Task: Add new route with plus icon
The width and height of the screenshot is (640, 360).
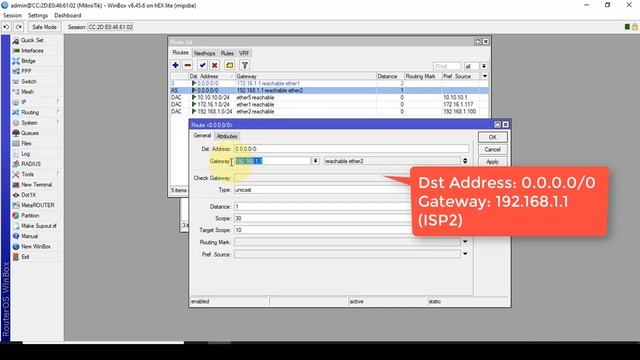Action: [176, 65]
